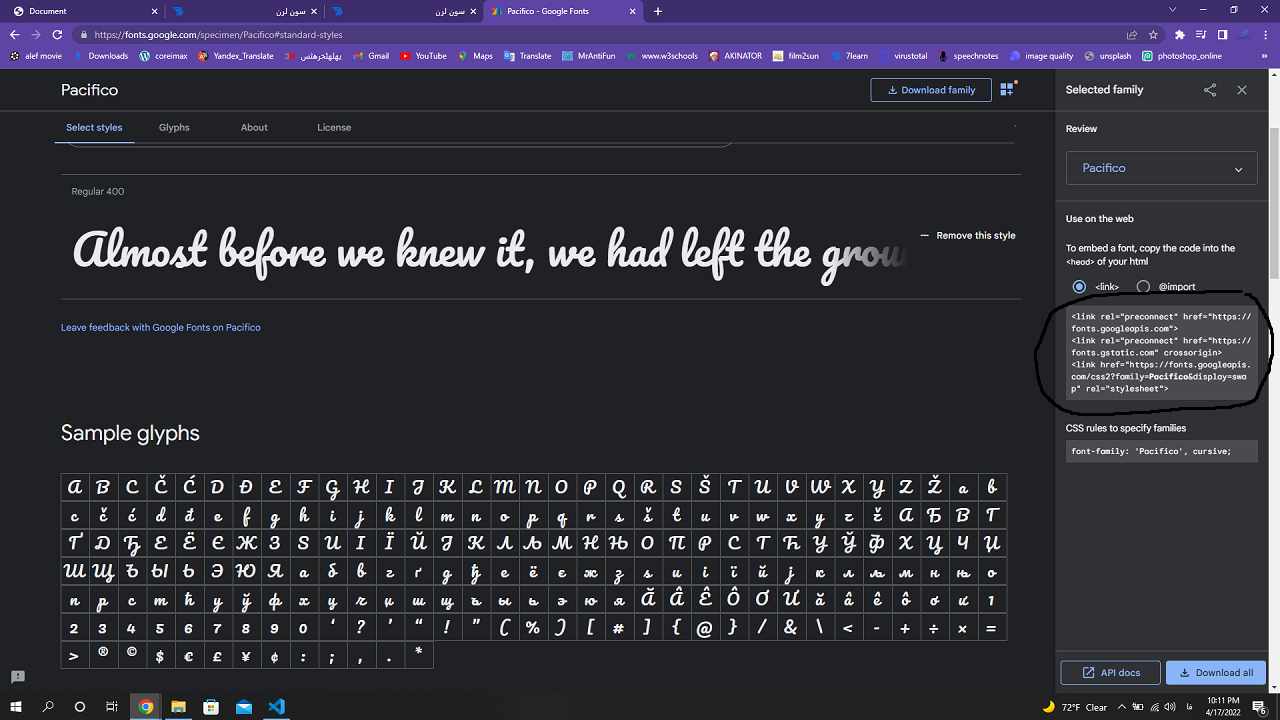
Task: Open the photoshop_online bookmark
Action: [x=1182, y=56]
